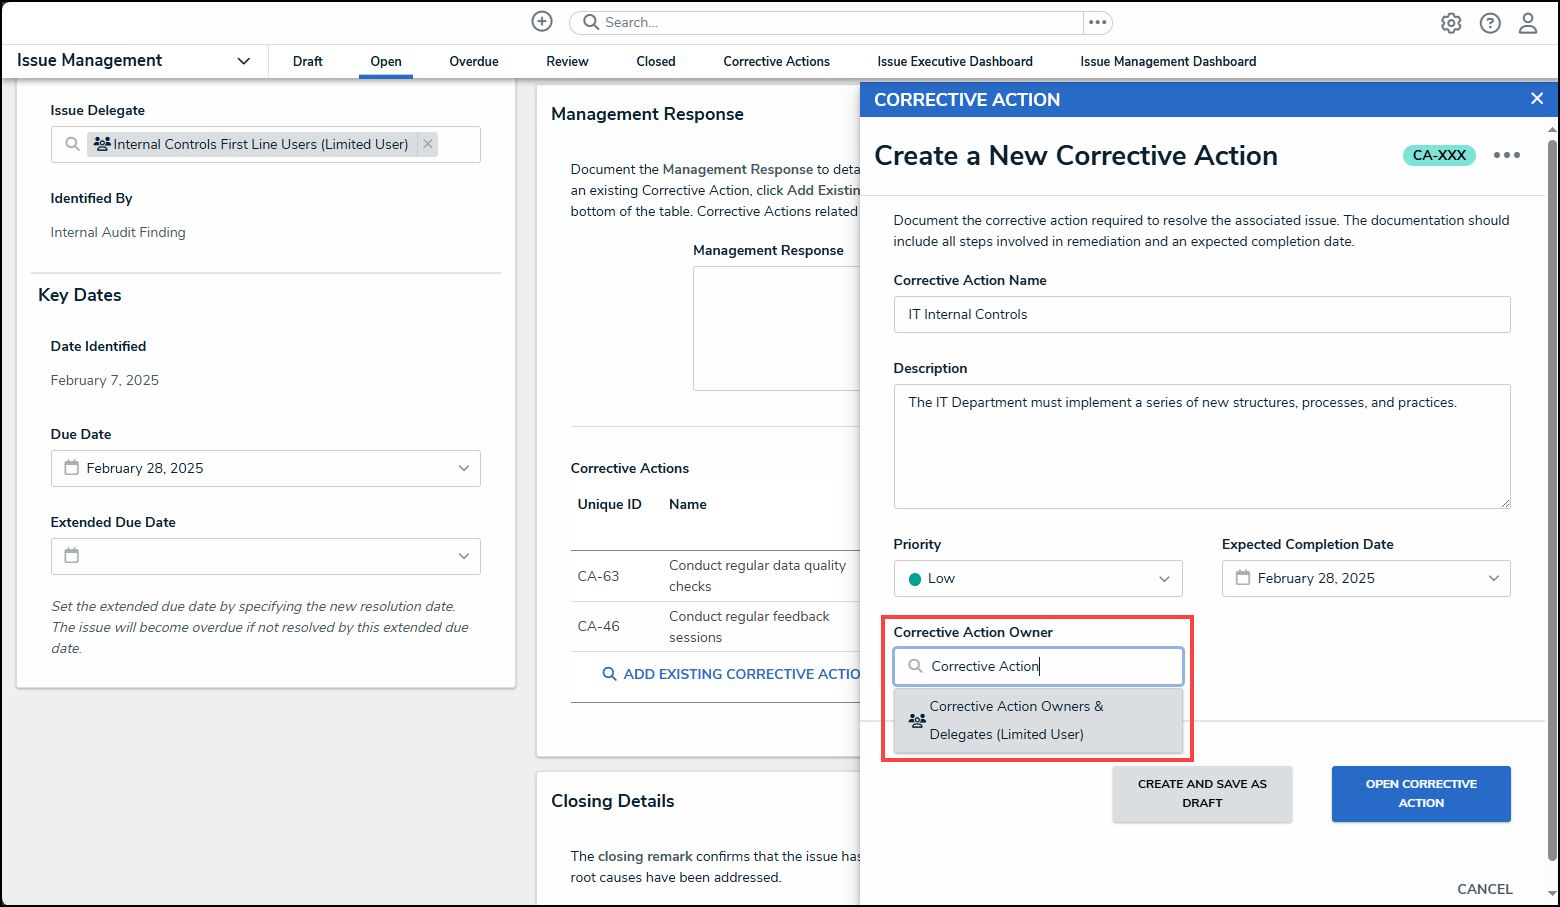This screenshot has width=1560, height=907.
Task: Click inside the Description text box
Action: tap(1202, 446)
